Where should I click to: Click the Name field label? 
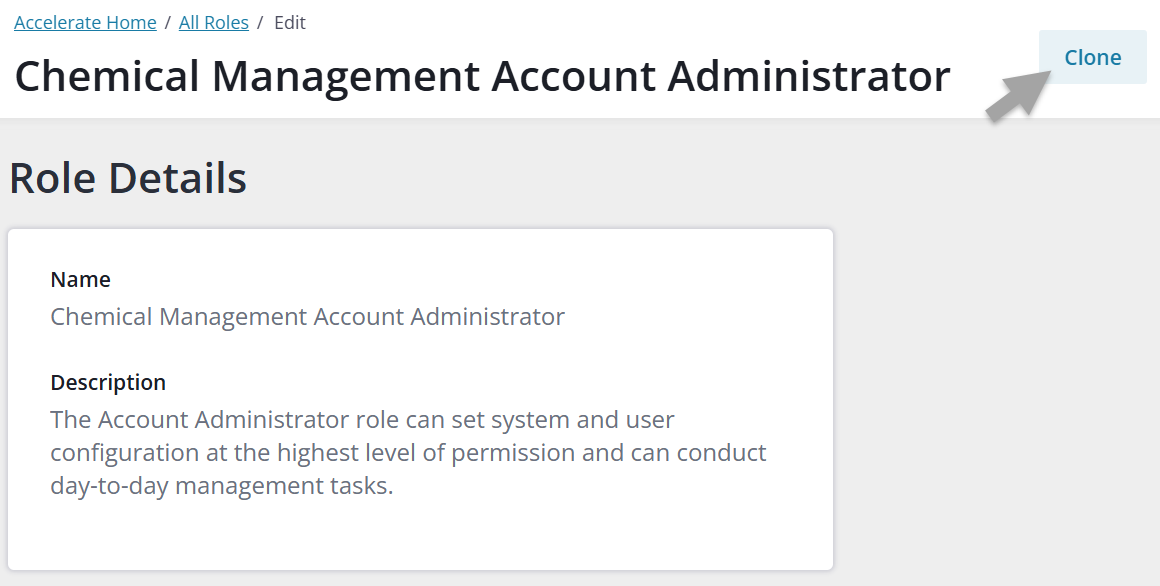(80, 279)
